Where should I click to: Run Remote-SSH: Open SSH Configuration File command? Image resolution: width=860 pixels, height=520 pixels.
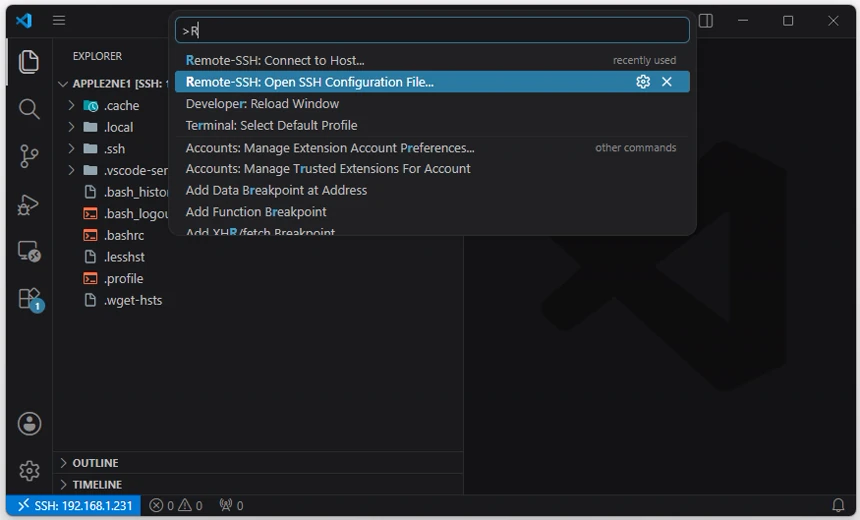[432, 82]
